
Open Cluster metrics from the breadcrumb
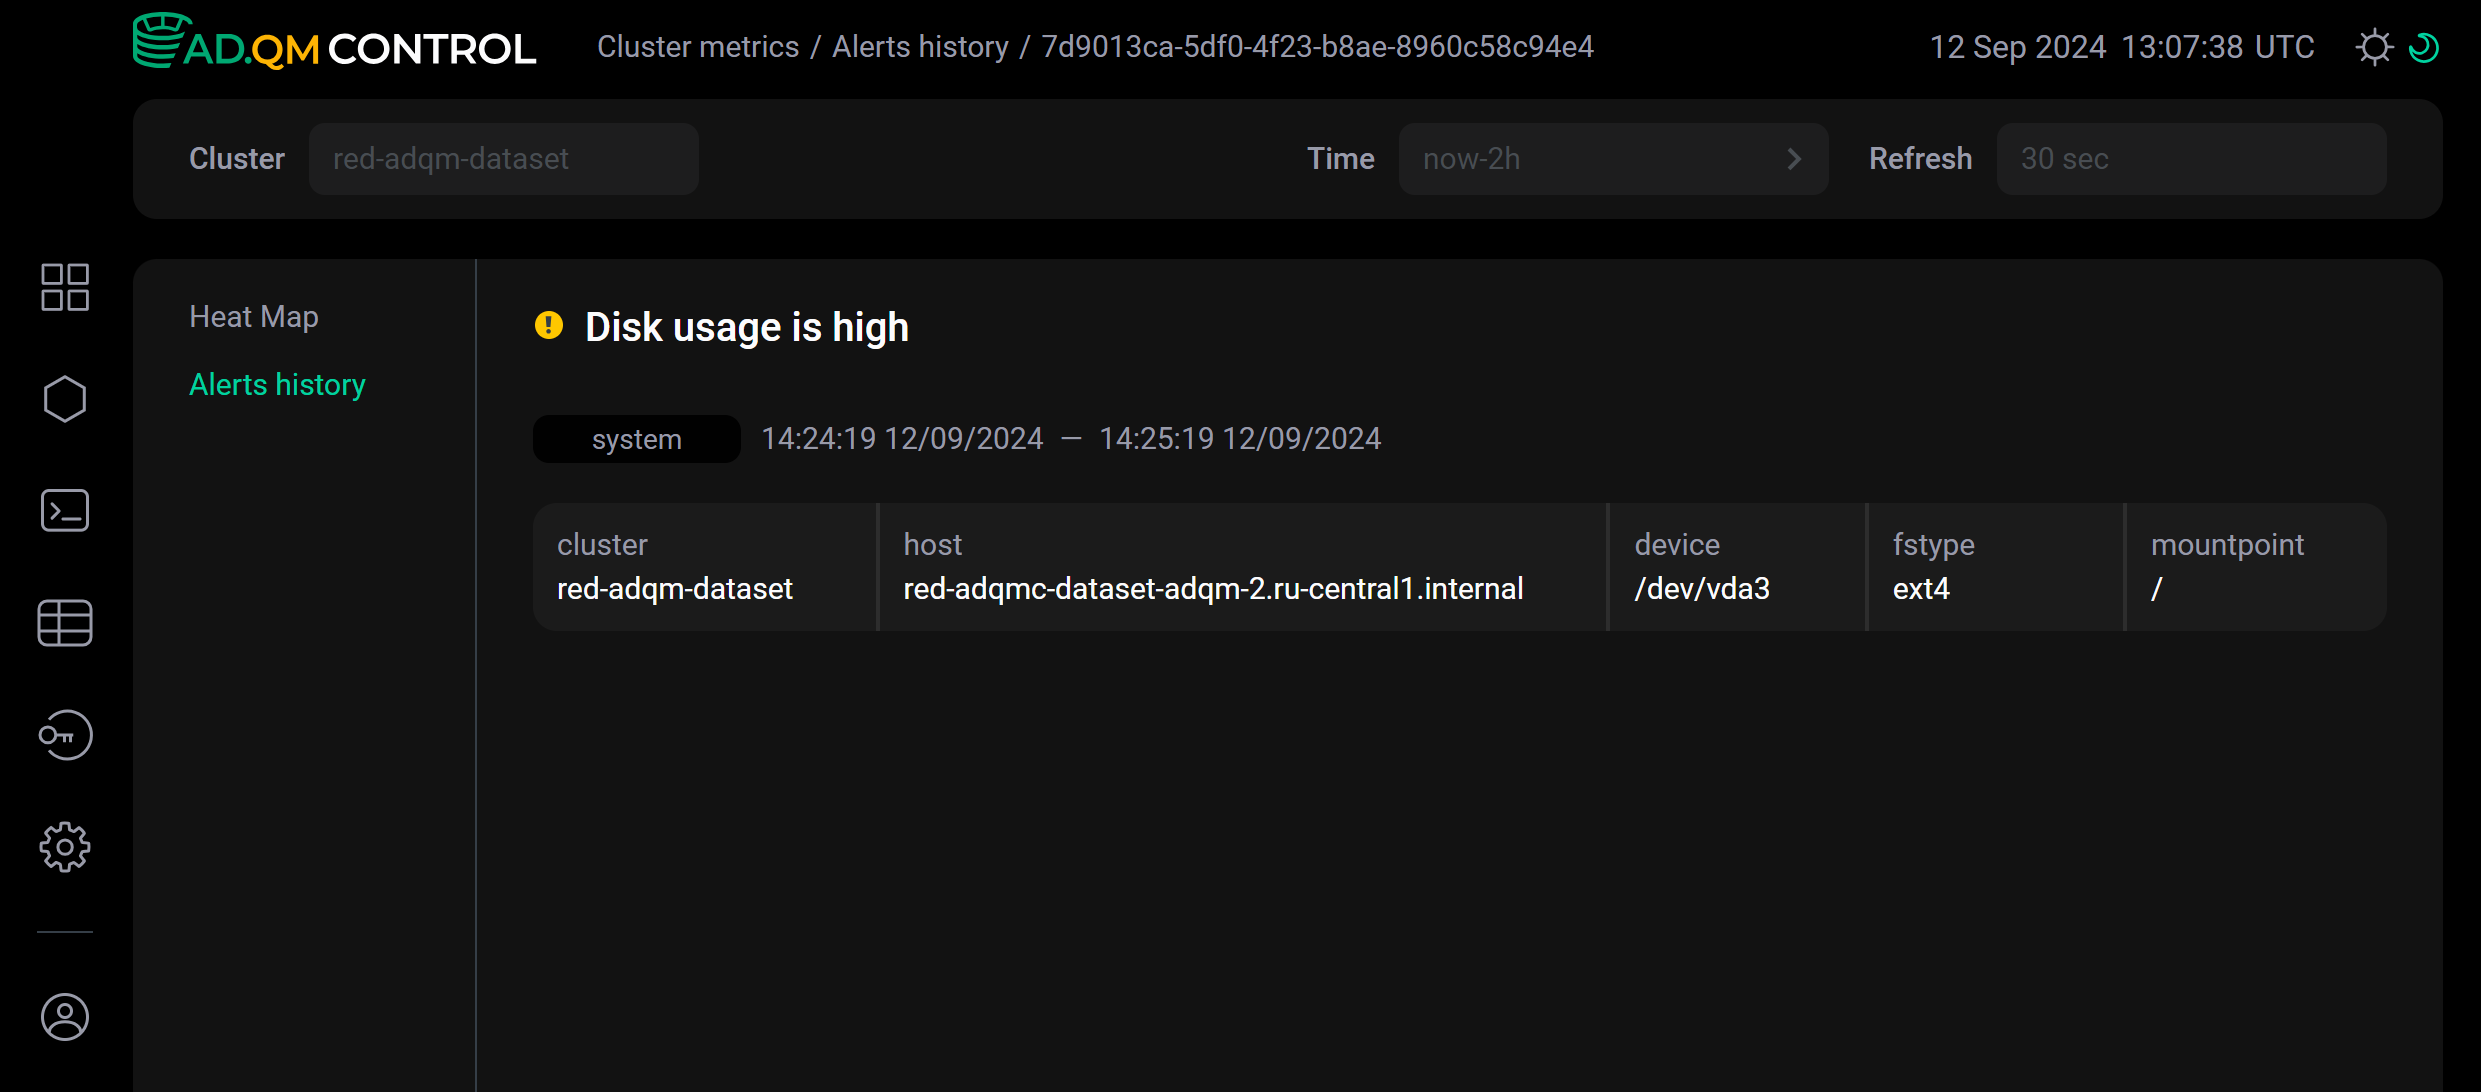(698, 46)
